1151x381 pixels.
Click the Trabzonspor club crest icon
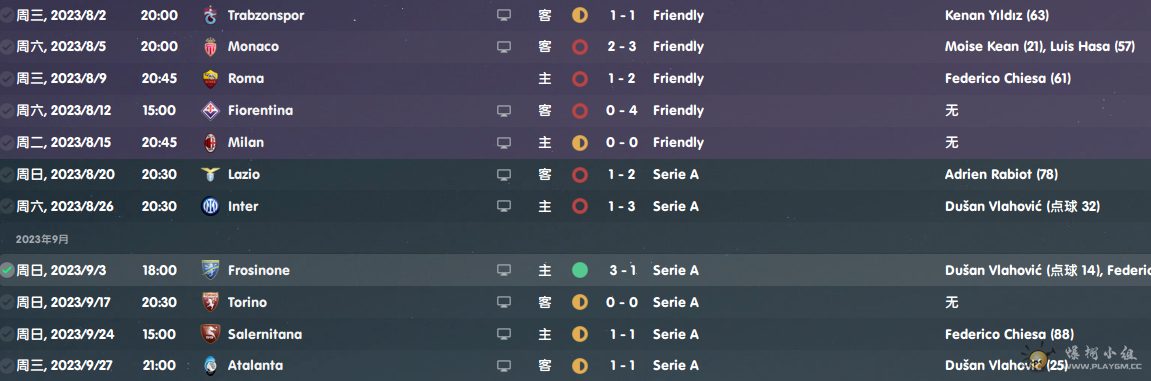click(x=211, y=15)
